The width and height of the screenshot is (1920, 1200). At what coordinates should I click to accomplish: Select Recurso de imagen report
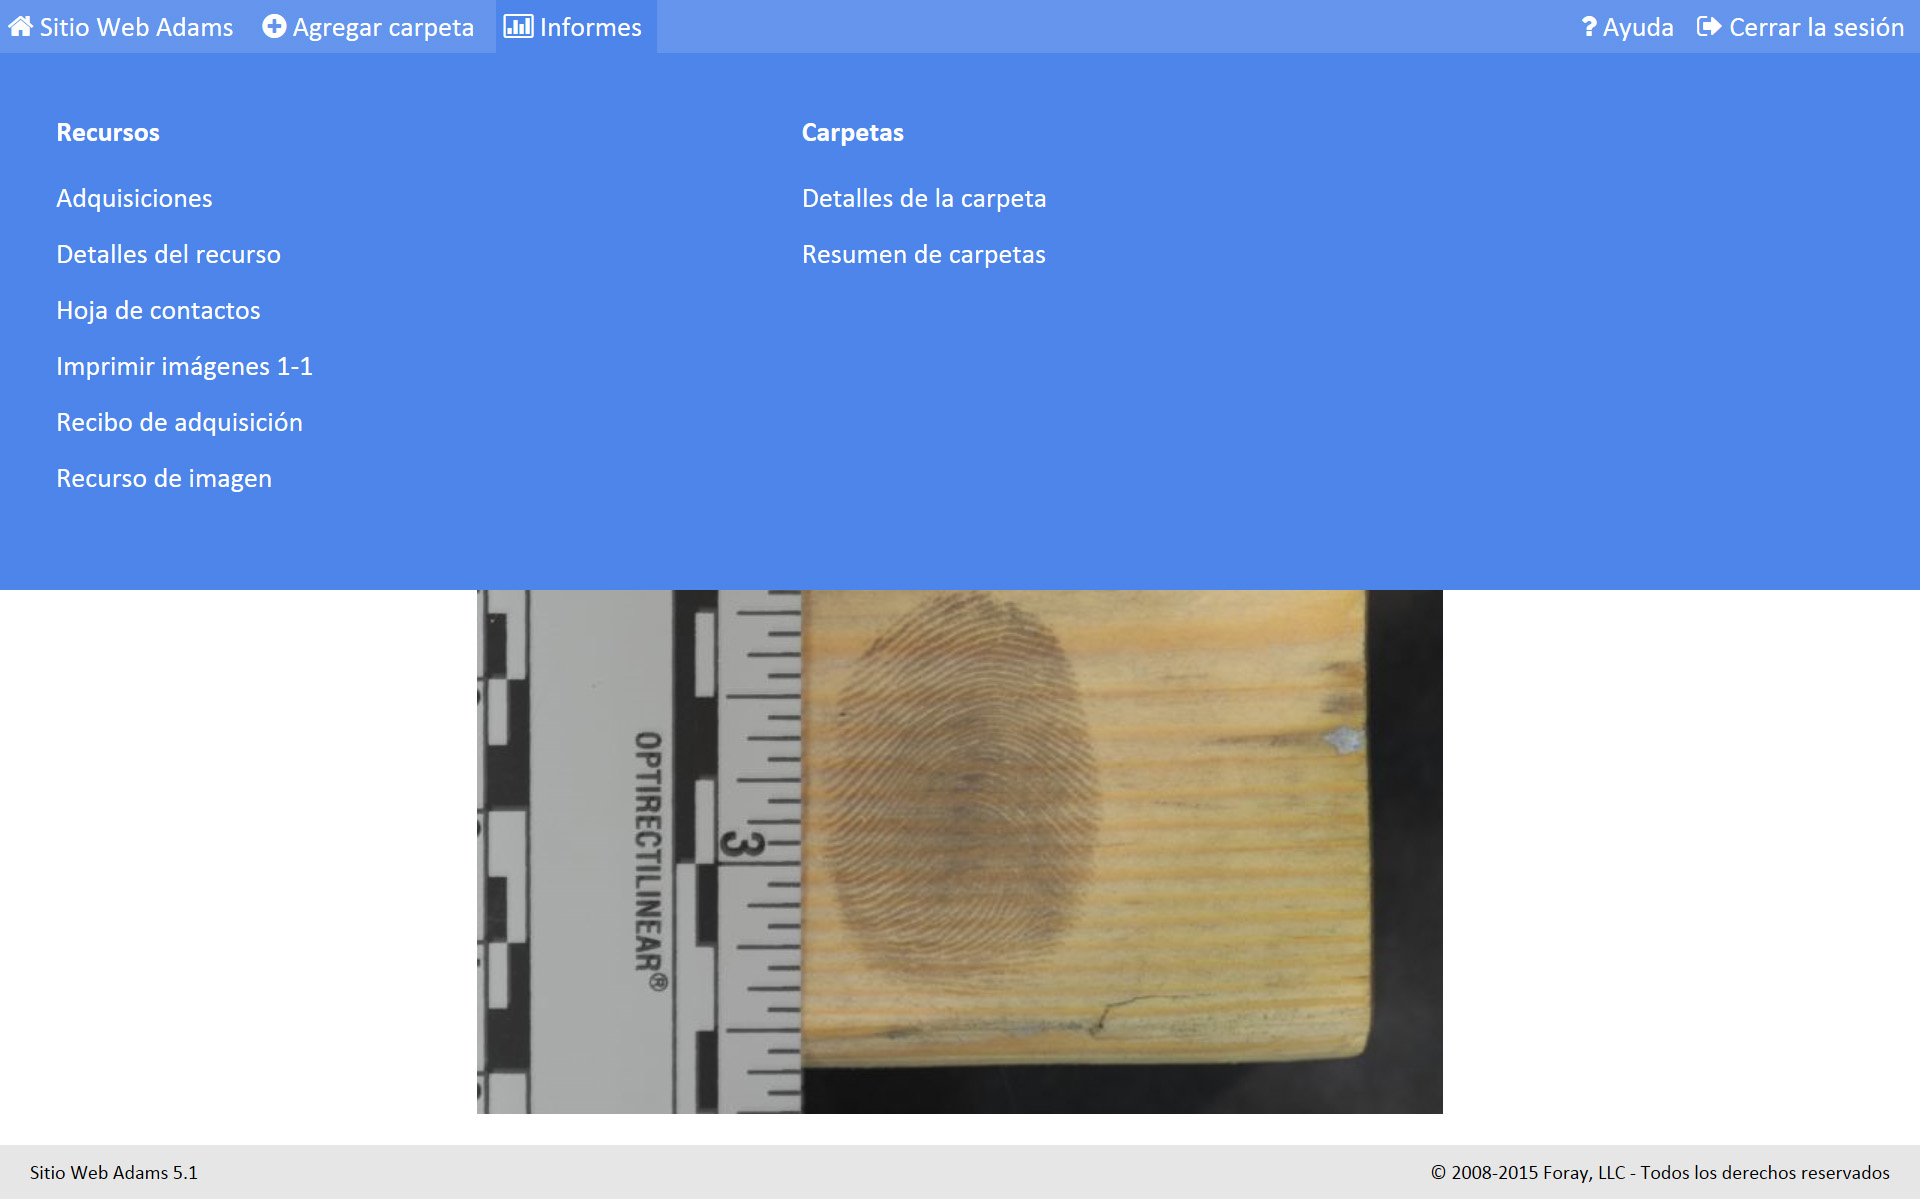tap(164, 478)
